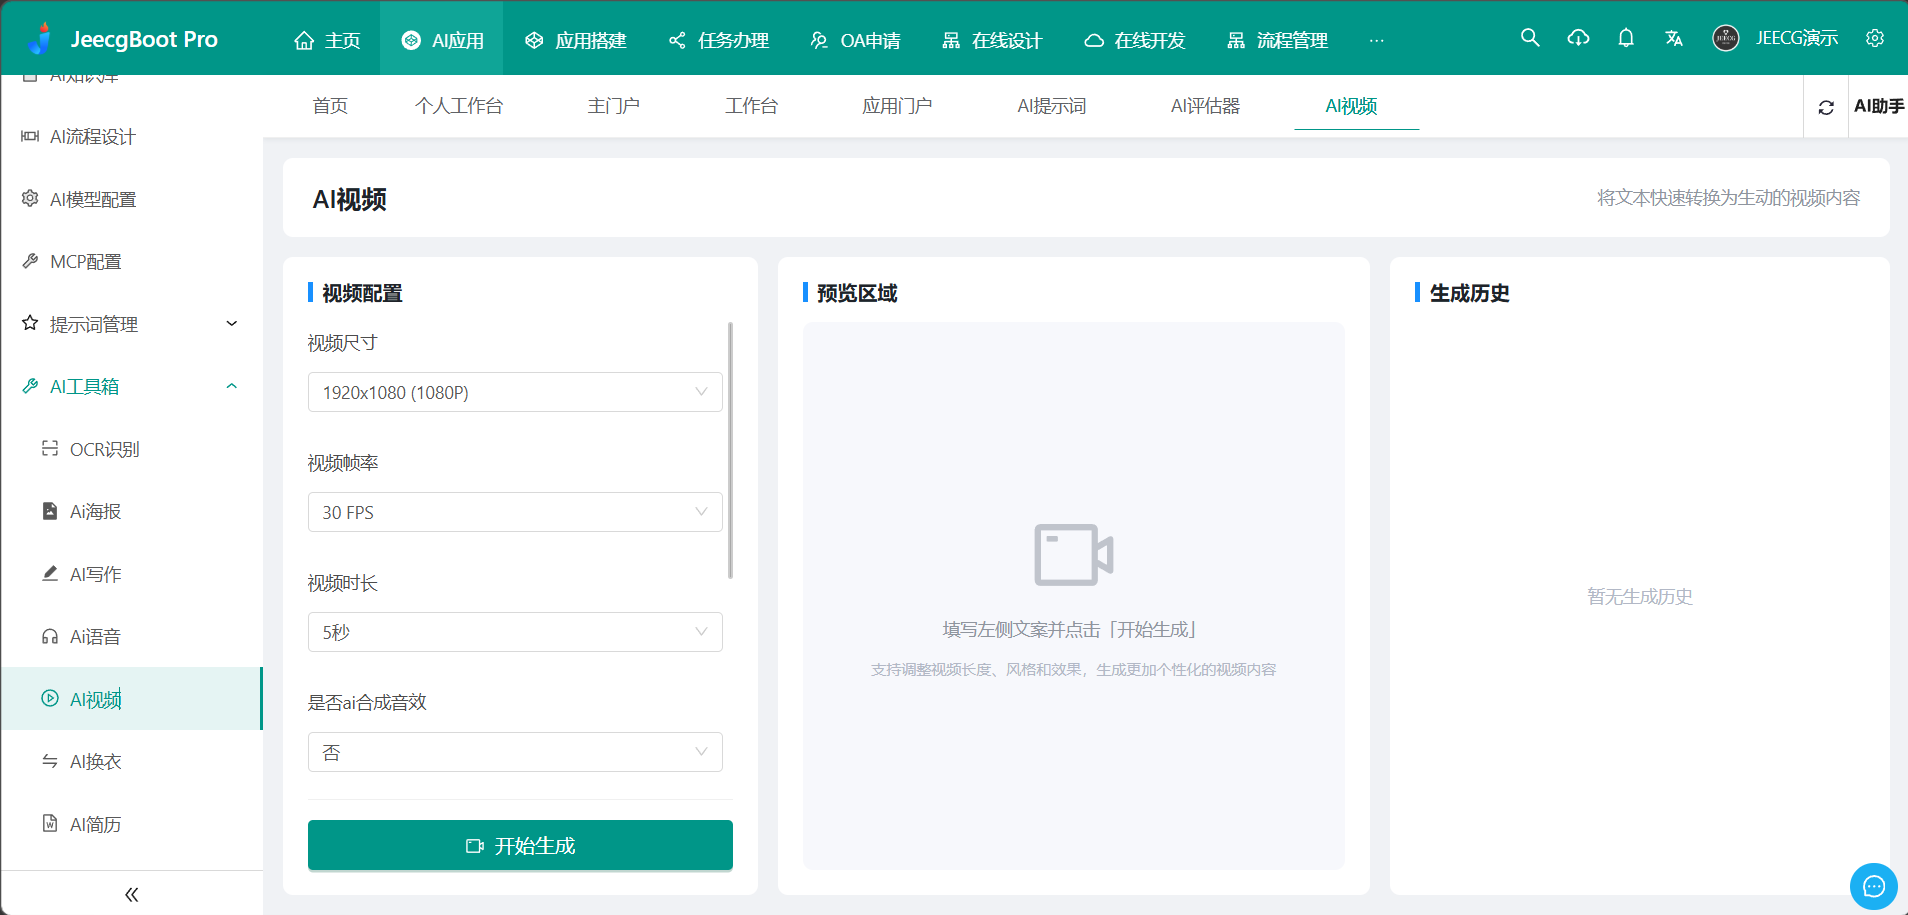Change 是否ai合成音效 from 否
Screen dimensions: 1908x915
(x=514, y=751)
